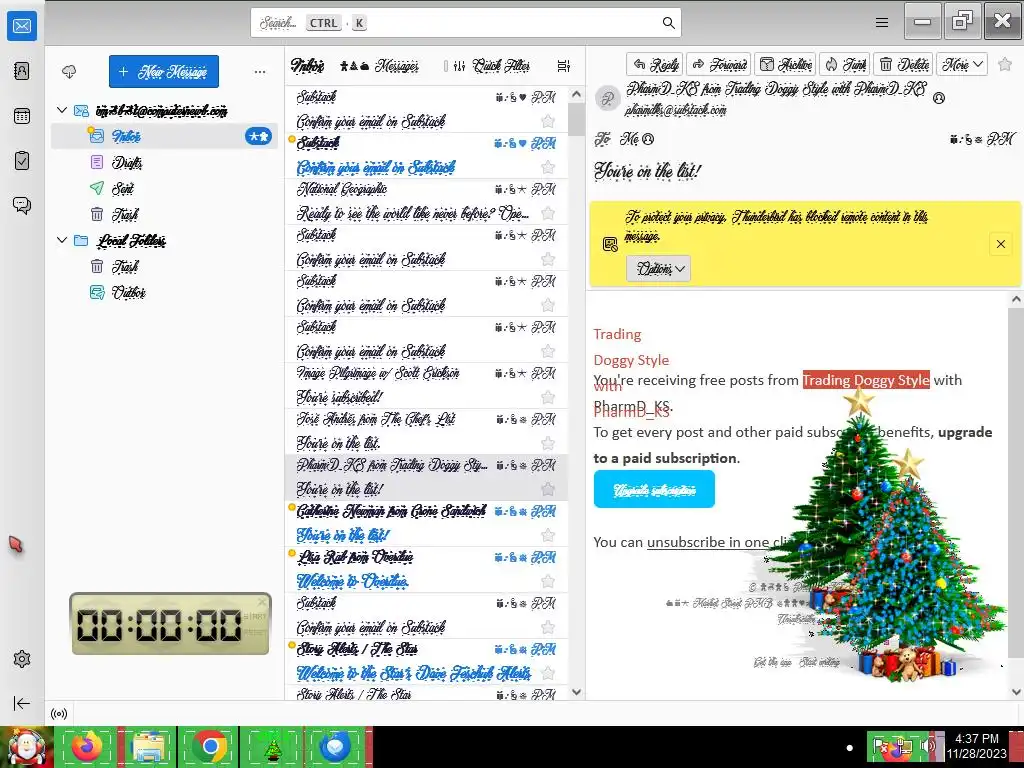This screenshot has height=768, width=1024.
Task: Open Thunderbird taskbar icon
Action: click(335, 747)
